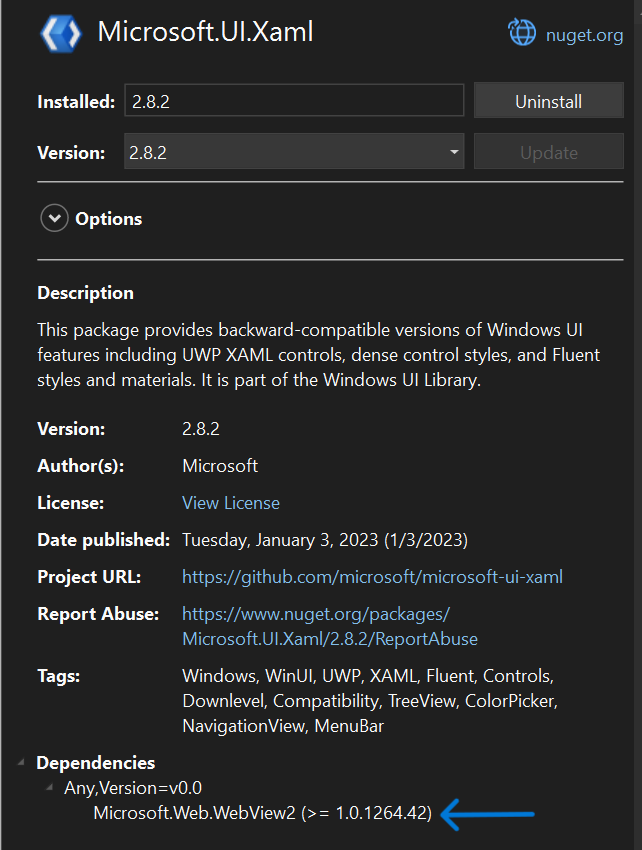The image size is (642, 850).
Task: Click inside the Installed version field
Action: coord(295,99)
